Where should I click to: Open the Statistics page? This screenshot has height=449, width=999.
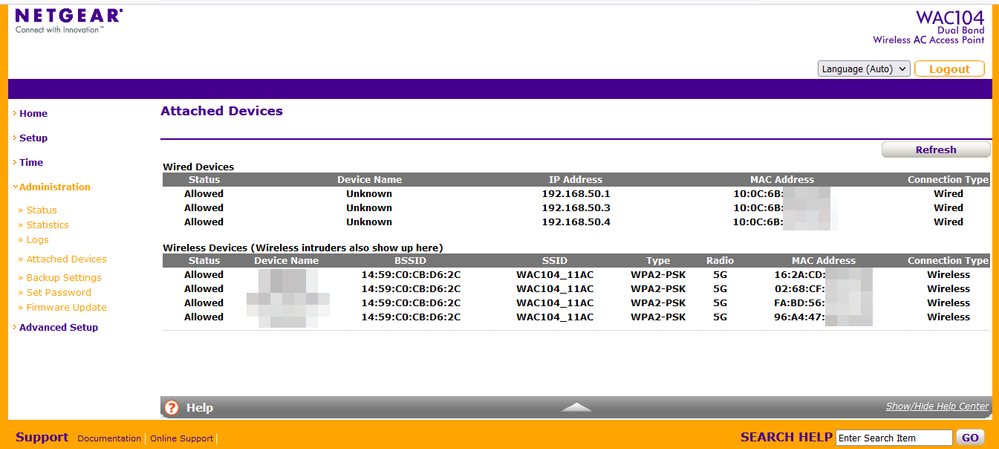(x=47, y=225)
